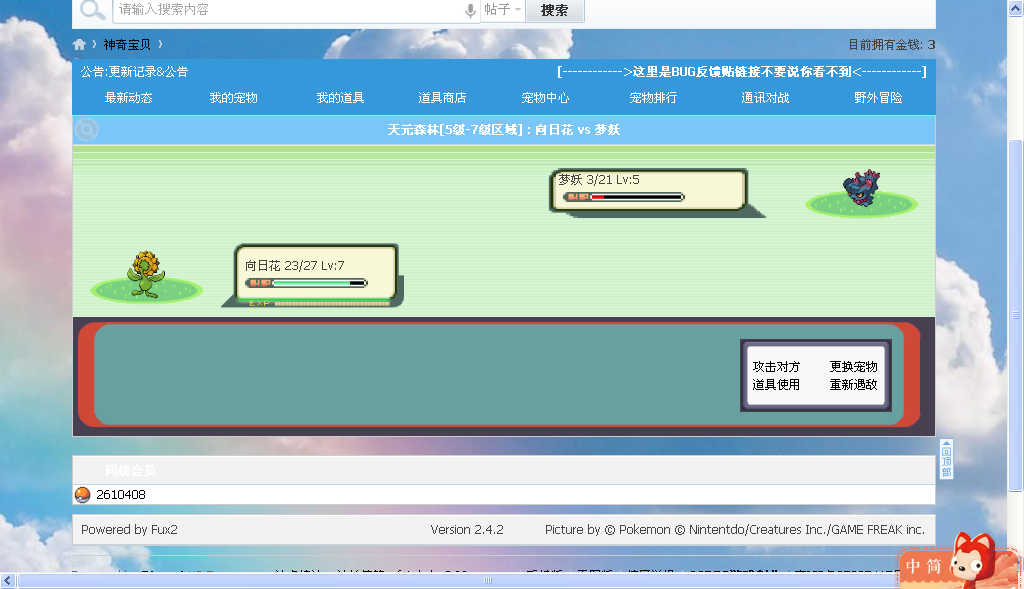This screenshot has height=589, width=1024.
Task: Open the 宠物排行 menu
Action: pyautogui.click(x=653, y=98)
